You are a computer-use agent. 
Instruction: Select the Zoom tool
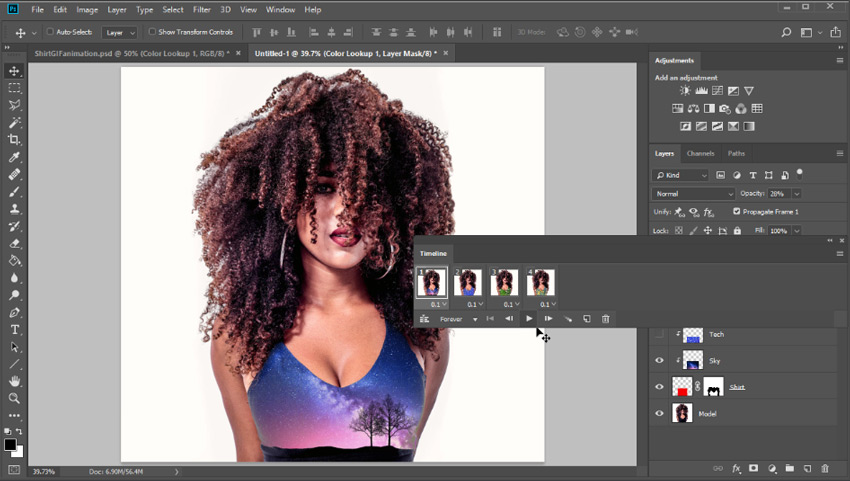click(x=14, y=399)
